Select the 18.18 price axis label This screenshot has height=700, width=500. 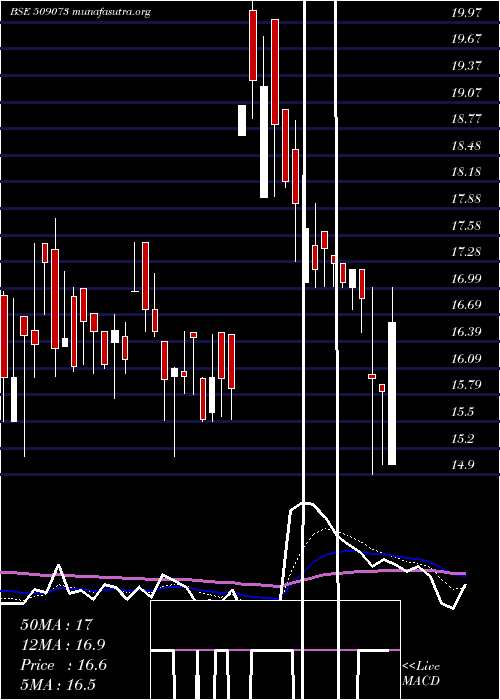466,172
